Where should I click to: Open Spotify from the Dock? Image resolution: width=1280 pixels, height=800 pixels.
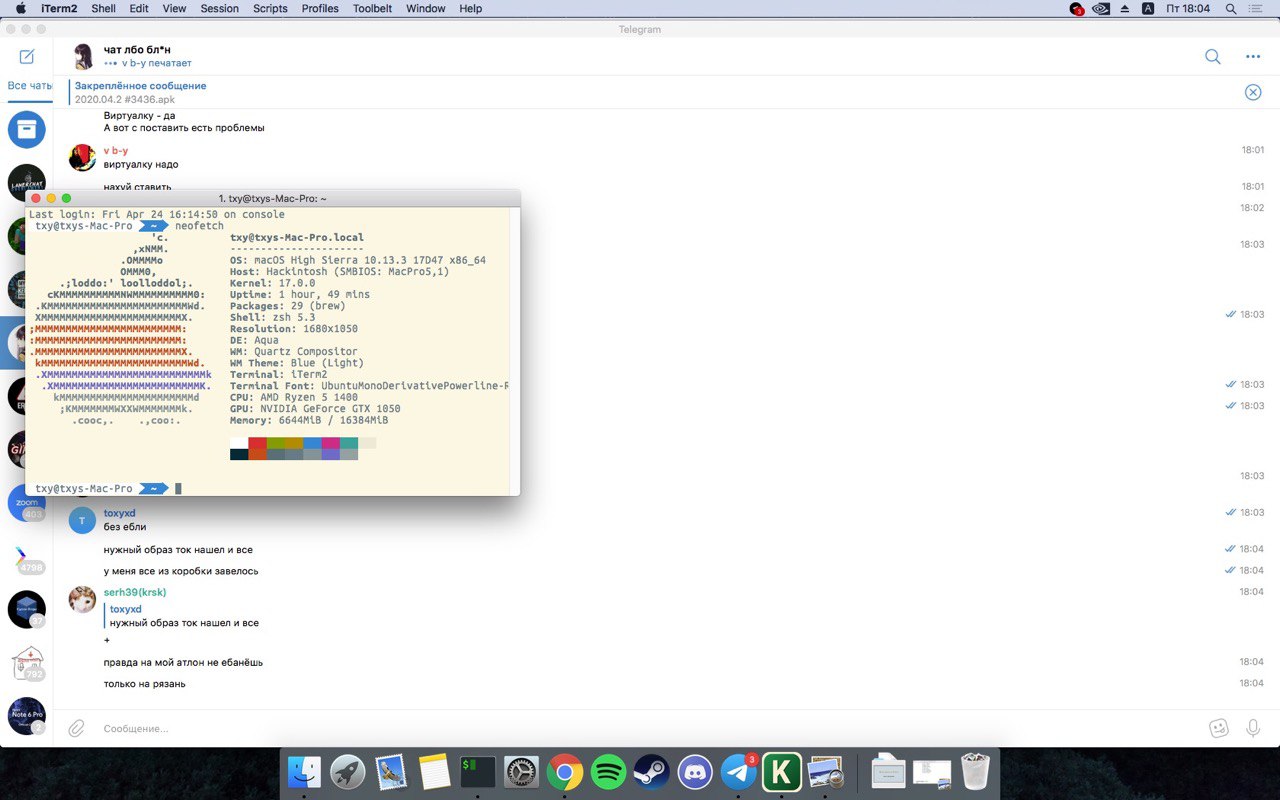[x=608, y=772]
